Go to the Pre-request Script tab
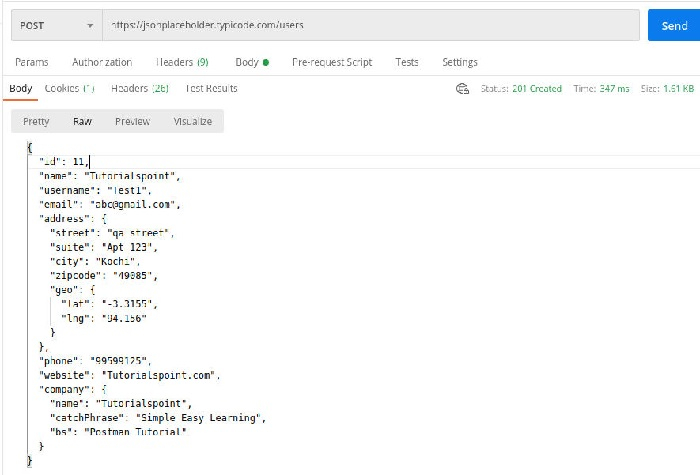This screenshot has height=475, width=700. tap(332, 62)
